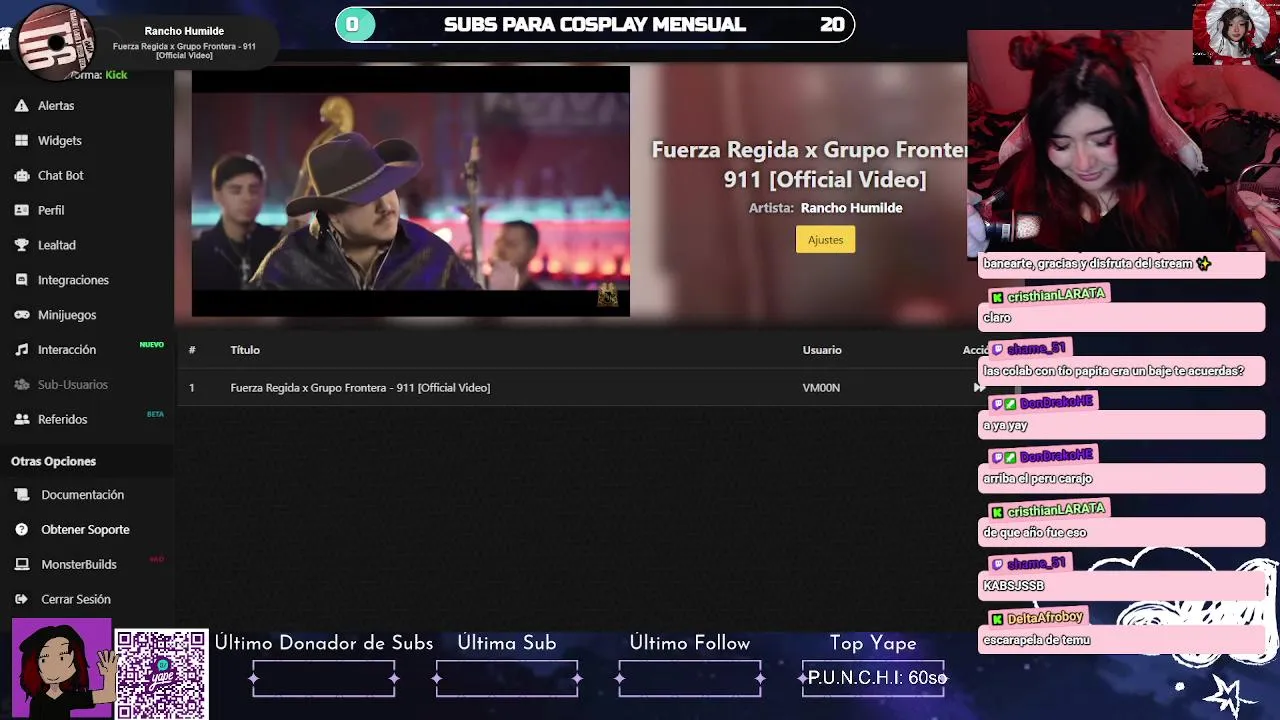This screenshot has height=720, width=1280.
Task: Click the Top Yape P.U.N.C.H.I box
Action: [873, 678]
